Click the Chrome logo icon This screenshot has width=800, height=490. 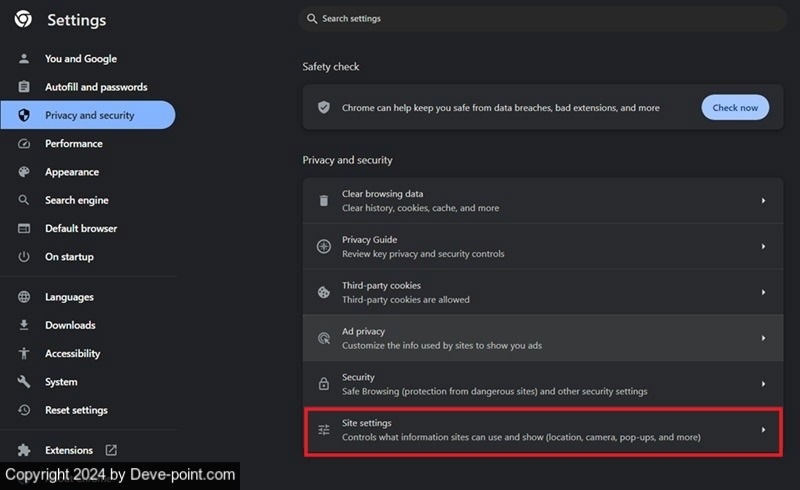point(23,19)
